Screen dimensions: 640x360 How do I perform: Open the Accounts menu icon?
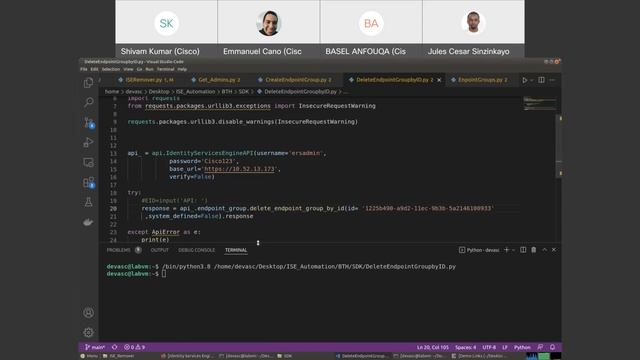[88, 313]
